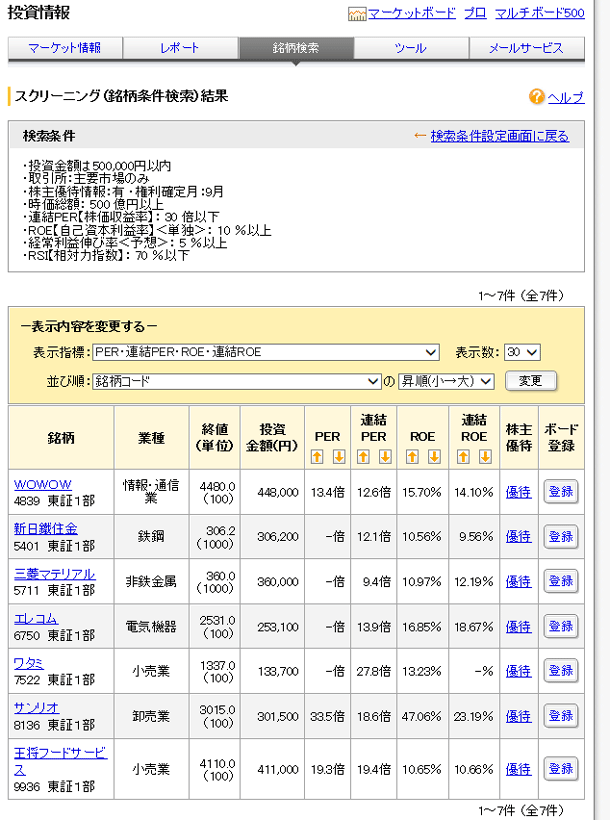610x820 pixels.
Task: Click the 18.67% 連結ROE value
Action: click(474, 627)
